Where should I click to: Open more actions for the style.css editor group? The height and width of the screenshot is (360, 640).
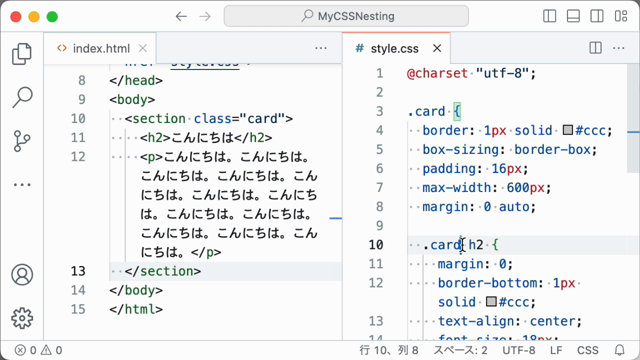619,48
